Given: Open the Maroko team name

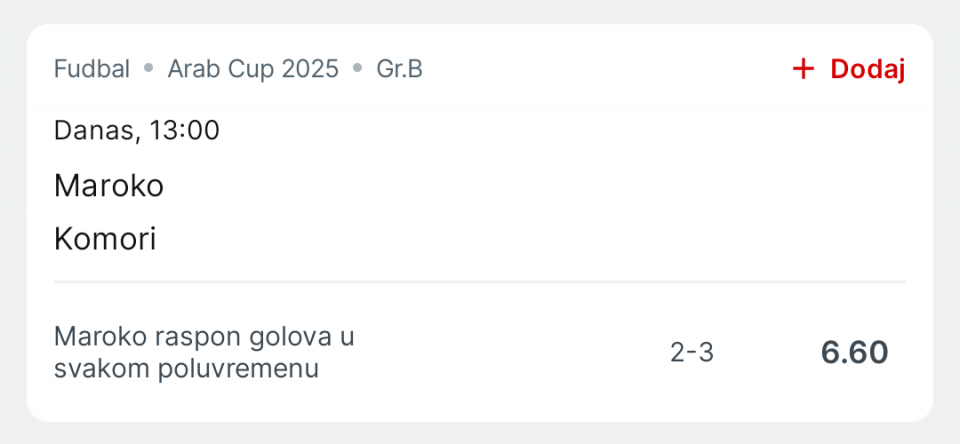Looking at the screenshot, I should point(108,185).
